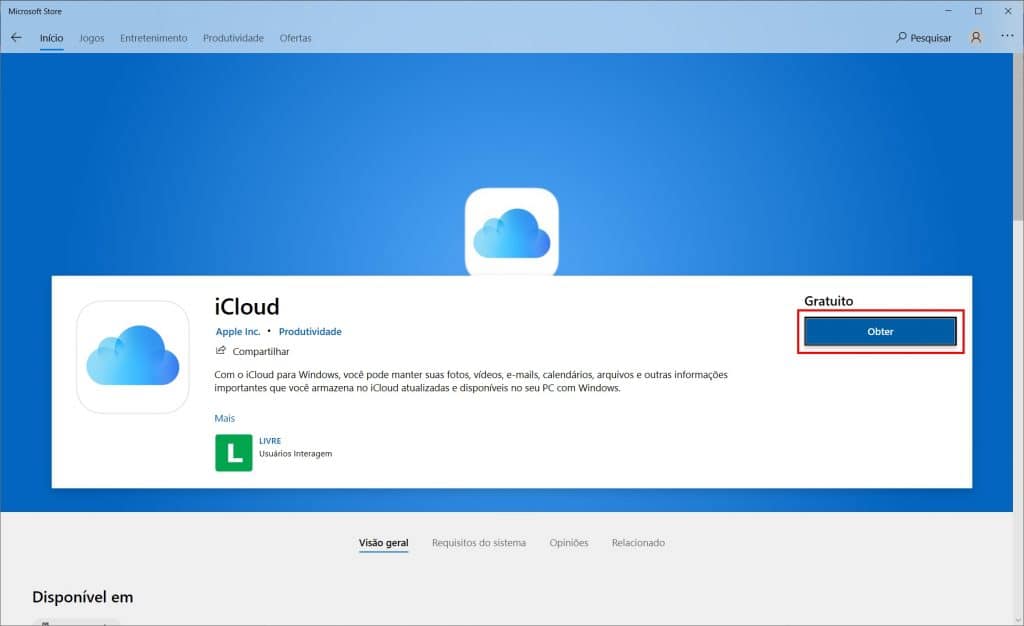Image resolution: width=1024 pixels, height=626 pixels.
Task: Open the Entretenimento tab
Action: point(153,38)
